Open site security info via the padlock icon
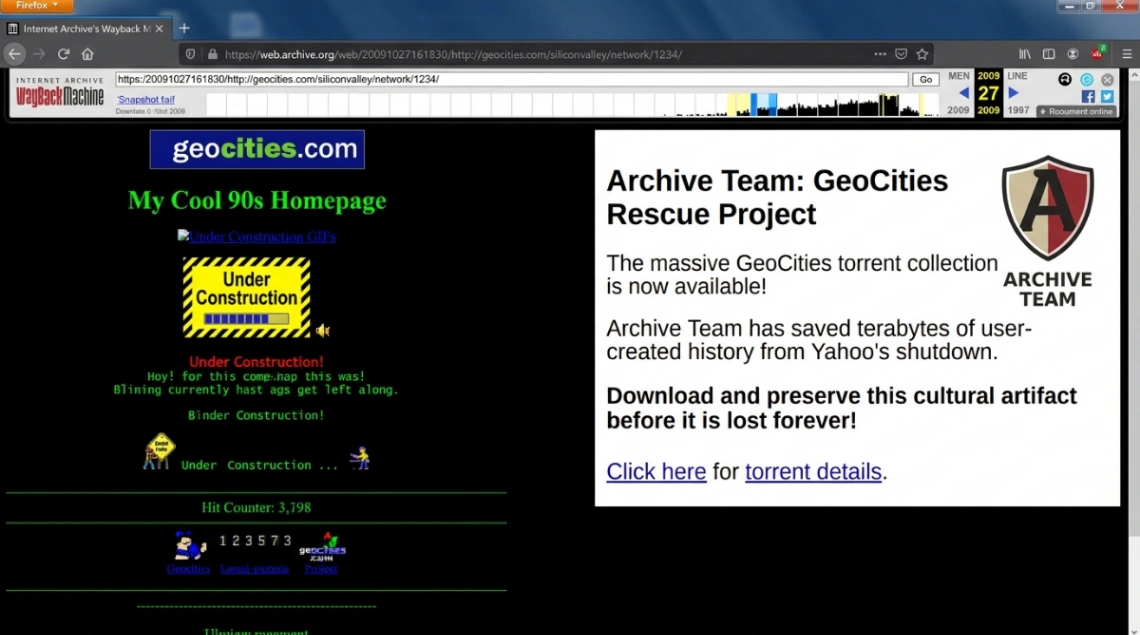The width and height of the screenshot is (1140, 635). [x=214, y=53]
